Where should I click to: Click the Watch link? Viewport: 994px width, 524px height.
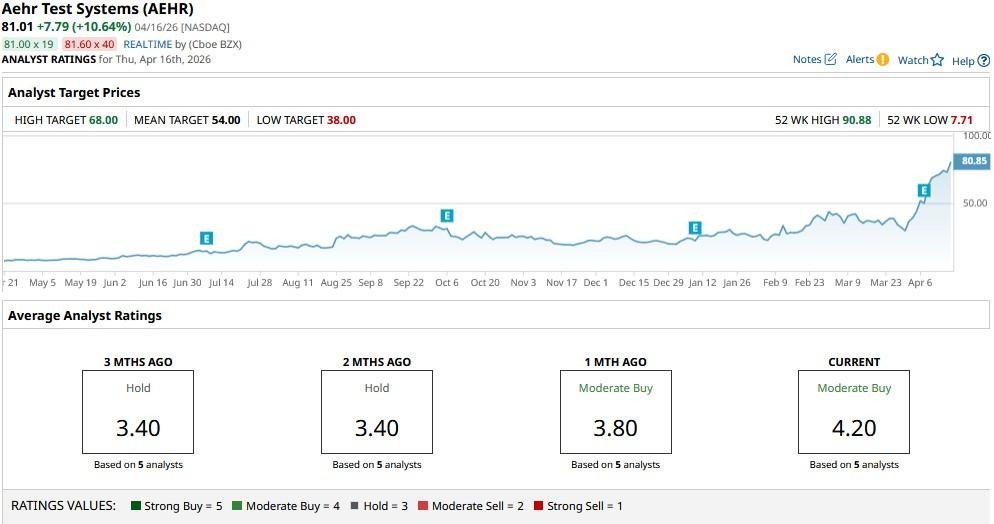913,60
